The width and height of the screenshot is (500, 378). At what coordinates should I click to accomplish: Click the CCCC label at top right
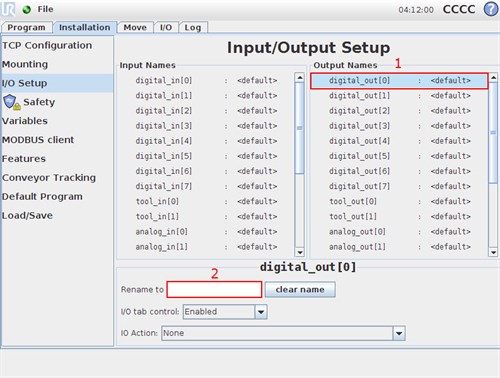[459, 9]
